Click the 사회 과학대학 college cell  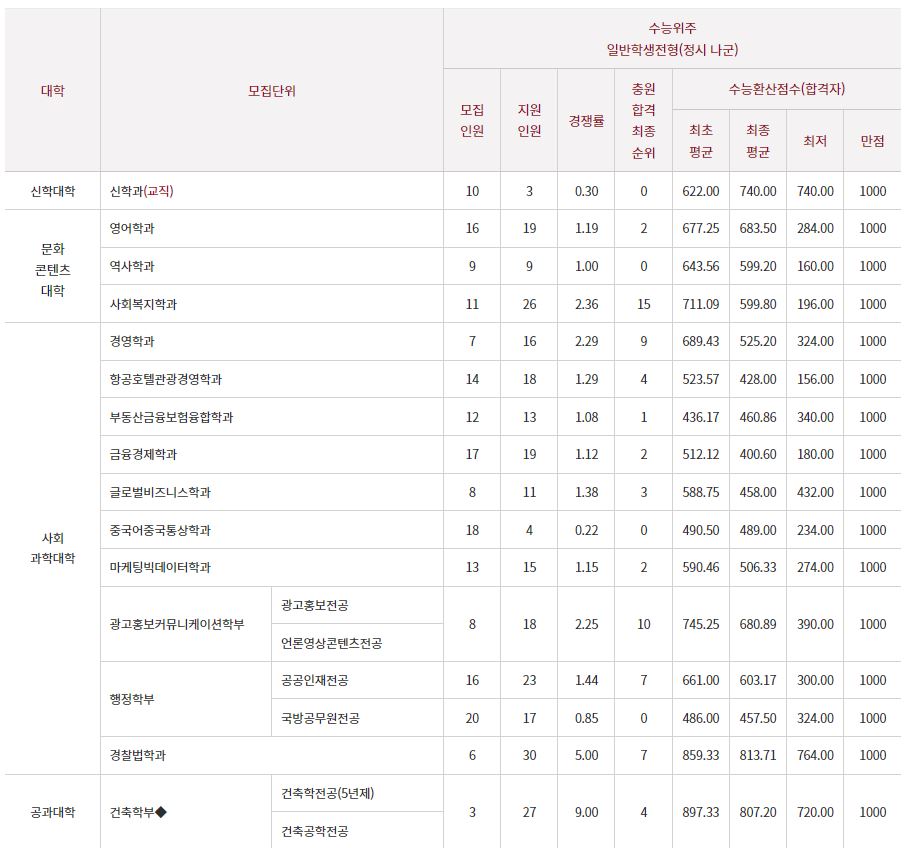(x=52, y=548)
